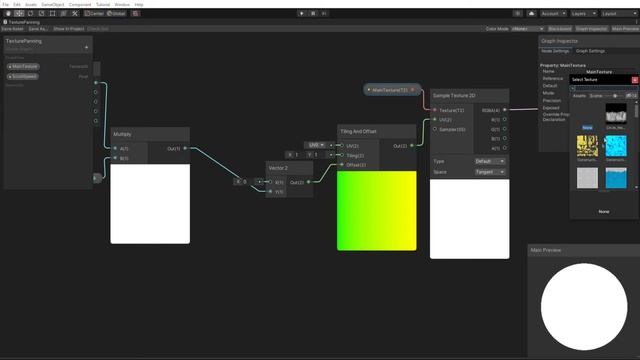Open the Edit menu
Viewport: 640px width, 360px height.
click(17, 4)
